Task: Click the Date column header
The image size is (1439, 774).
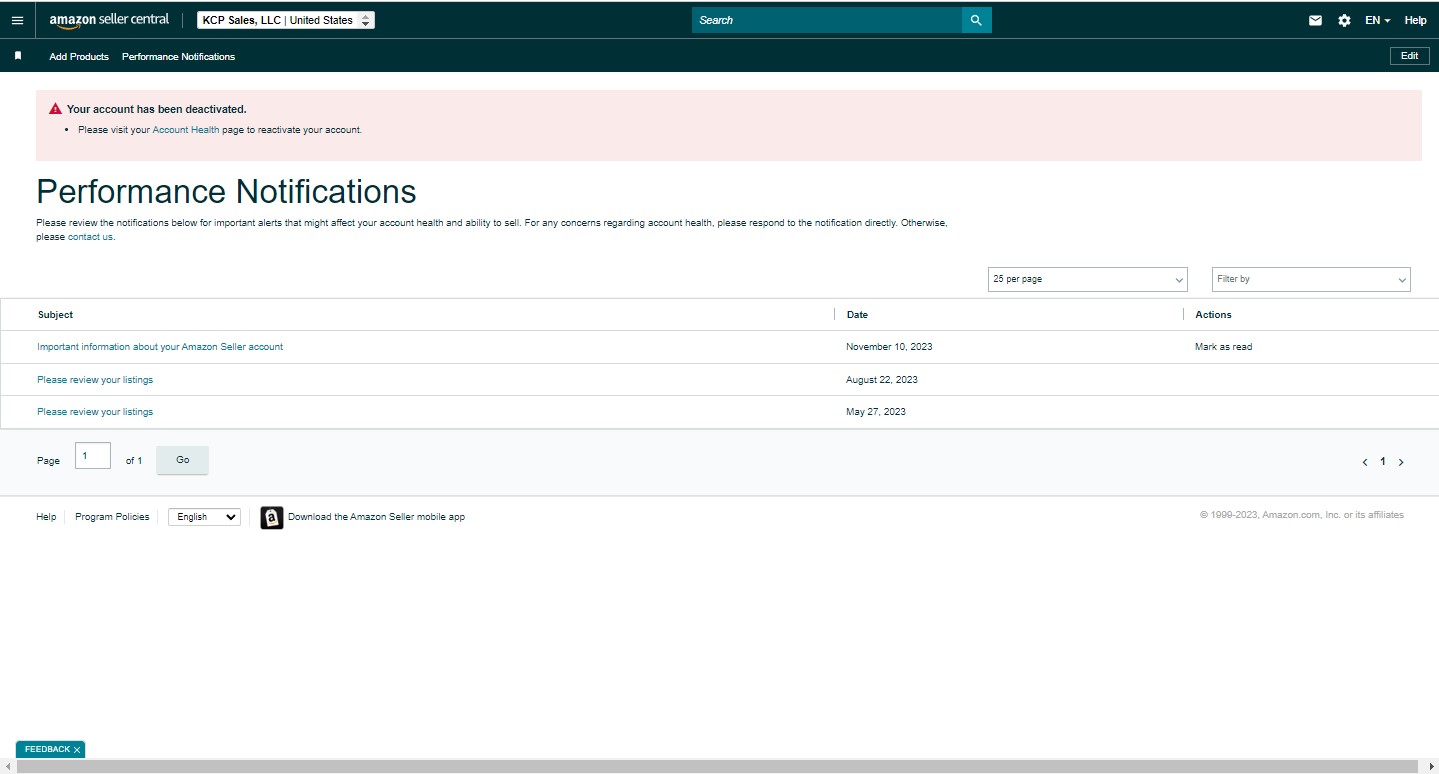Action: pyautogui.click(x=857, y=315)
